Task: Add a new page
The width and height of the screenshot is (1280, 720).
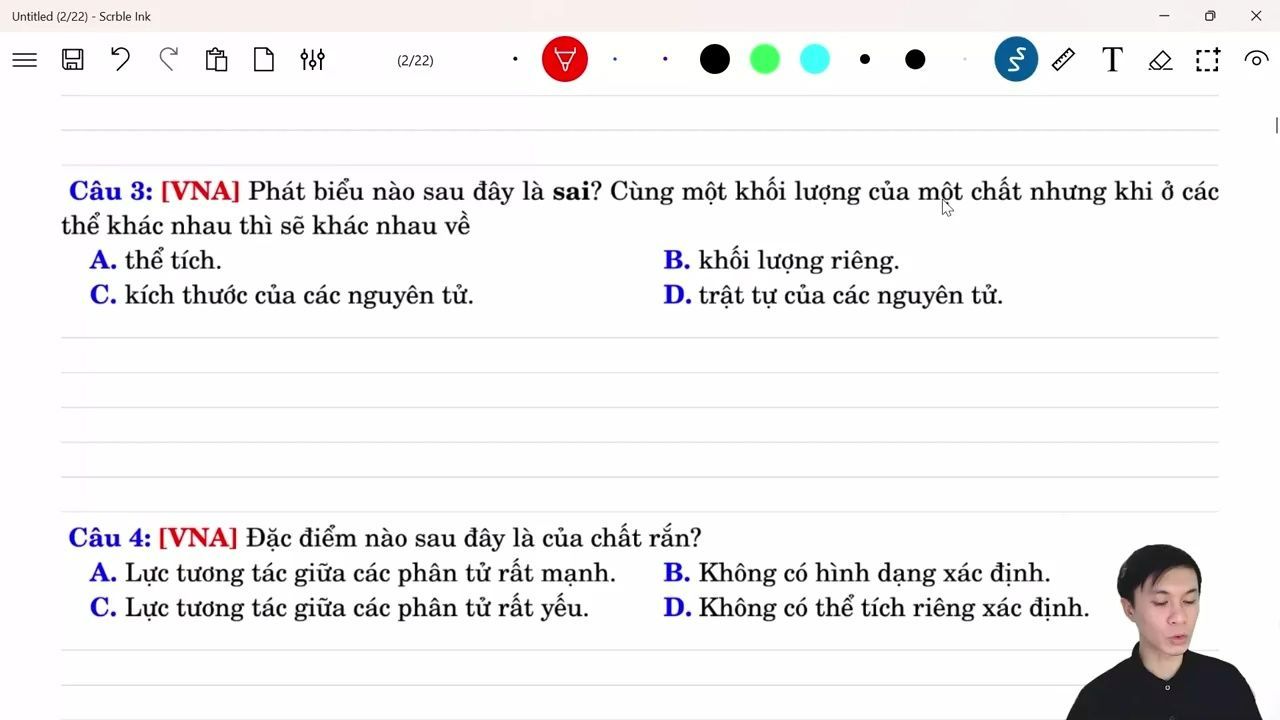Action: (x=264, y=60)
